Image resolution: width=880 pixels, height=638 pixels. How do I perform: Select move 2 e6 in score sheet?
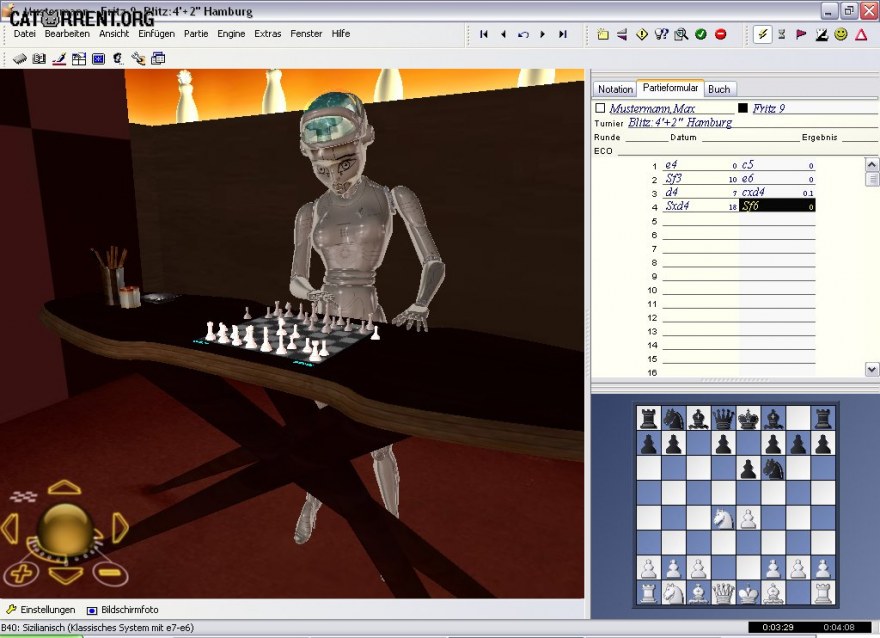[x=748, y=178]
